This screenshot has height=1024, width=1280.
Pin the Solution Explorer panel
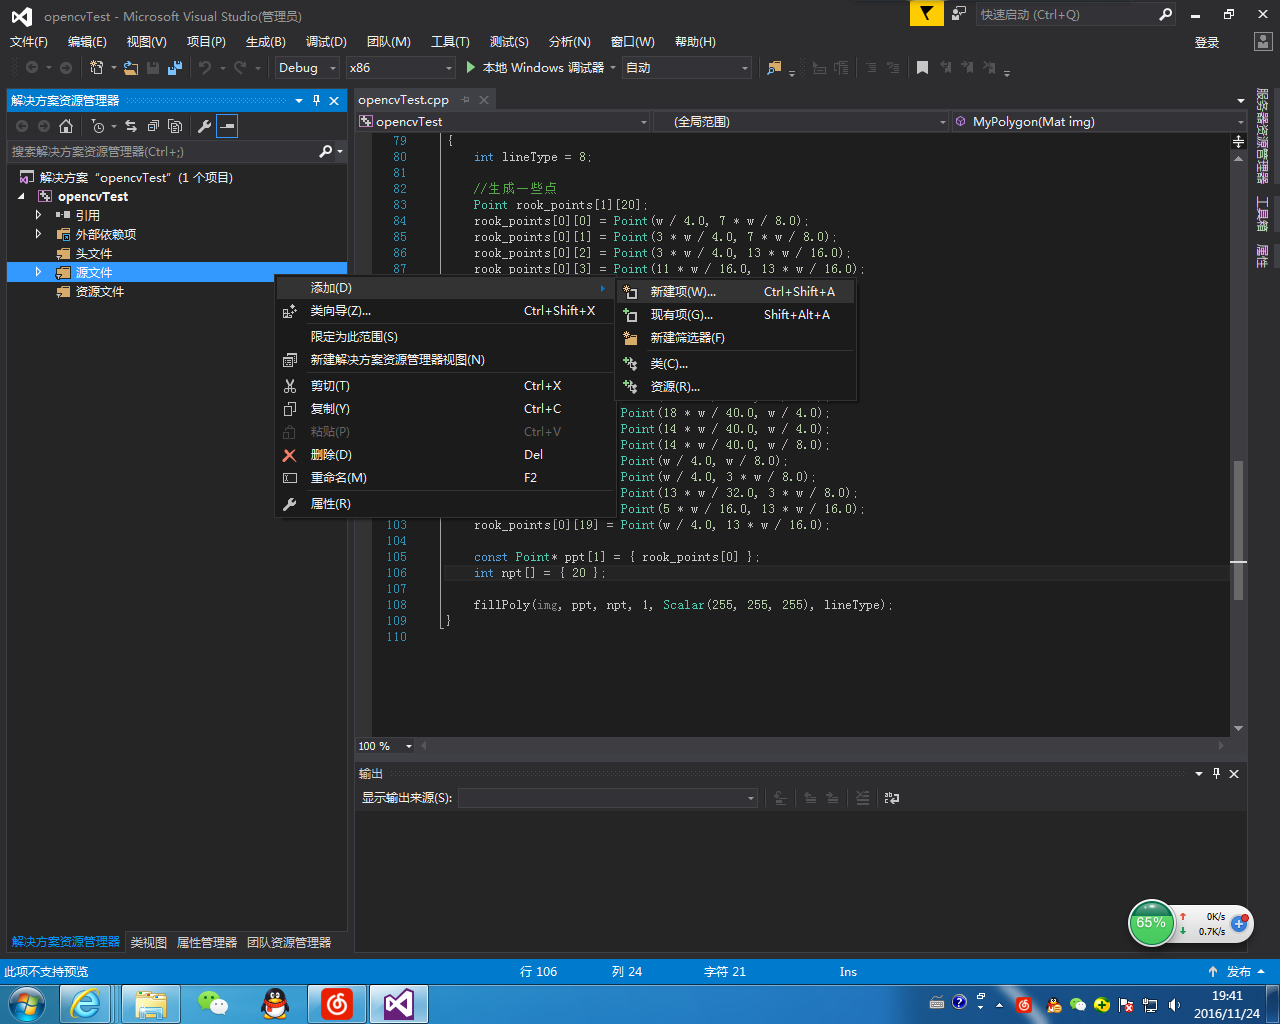(316, 100)
